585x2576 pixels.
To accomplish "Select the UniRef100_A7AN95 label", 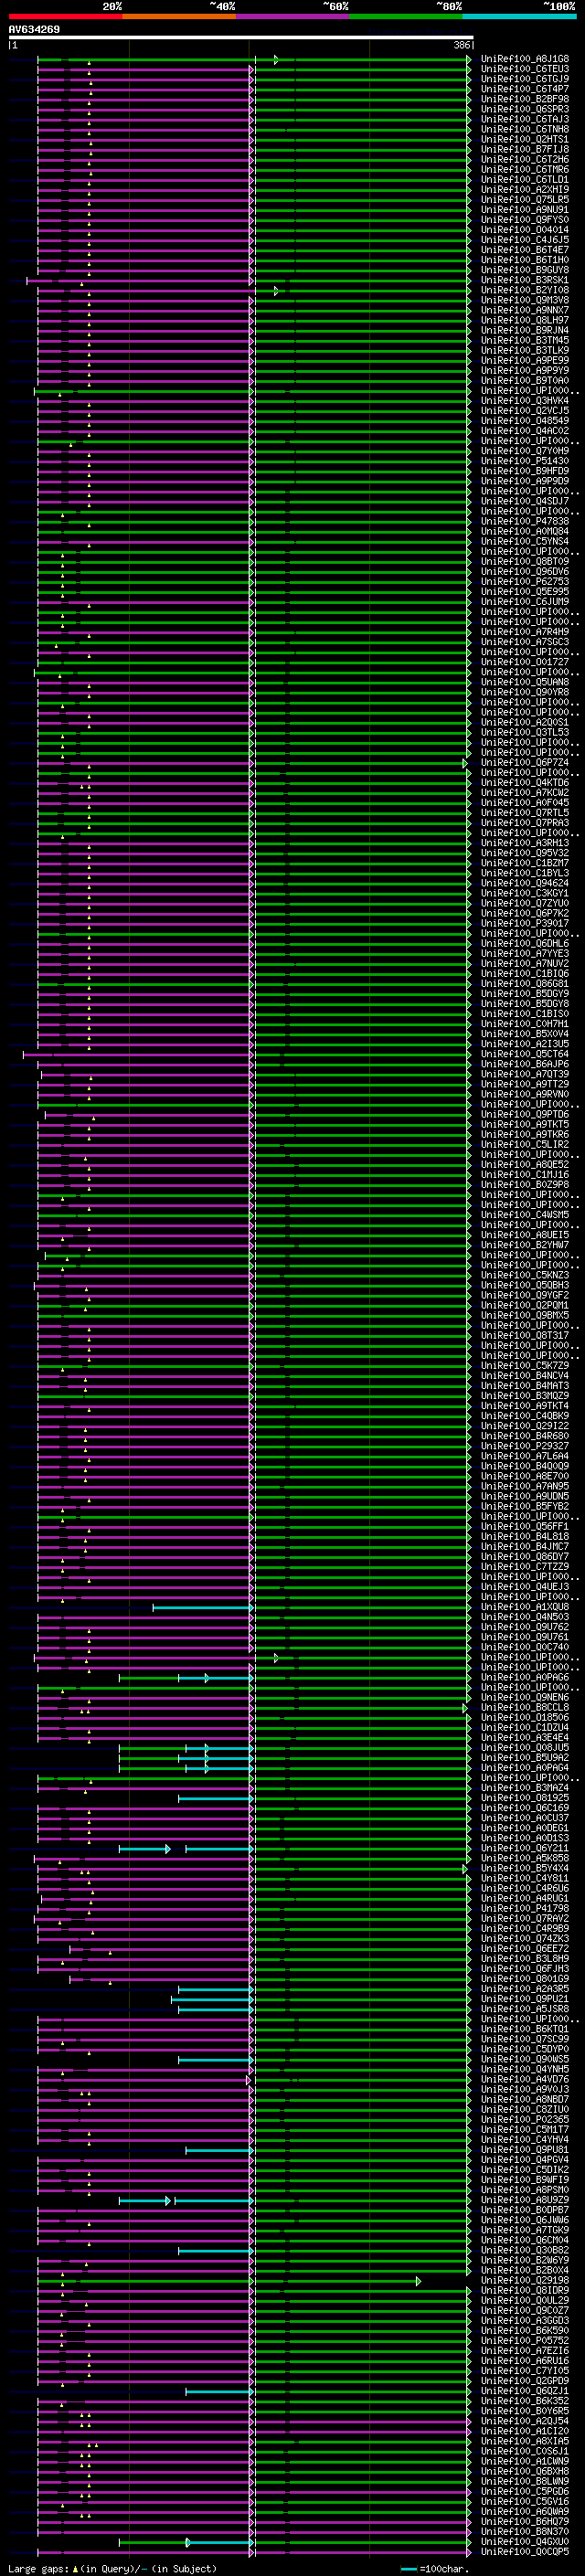I will [x=525, y=1486].
